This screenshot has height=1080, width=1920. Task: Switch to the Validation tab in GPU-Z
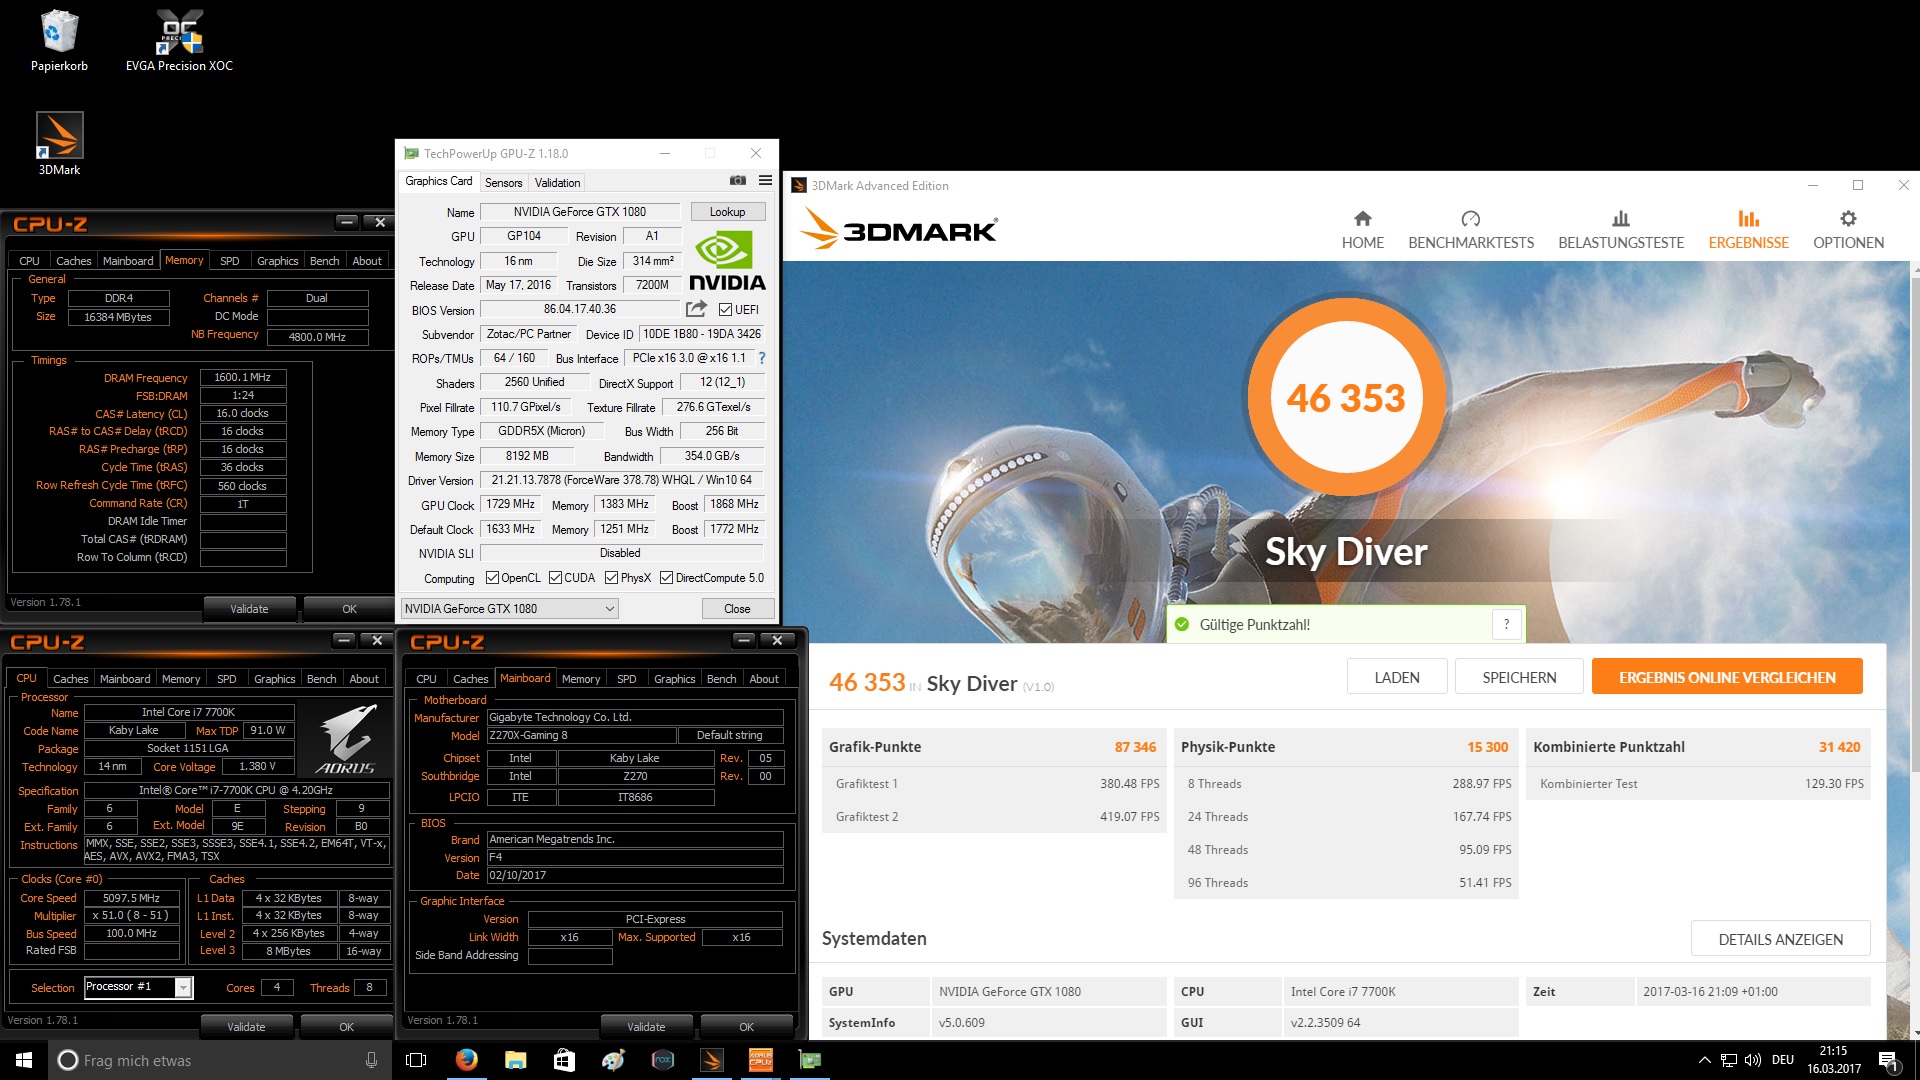point(557,182)
